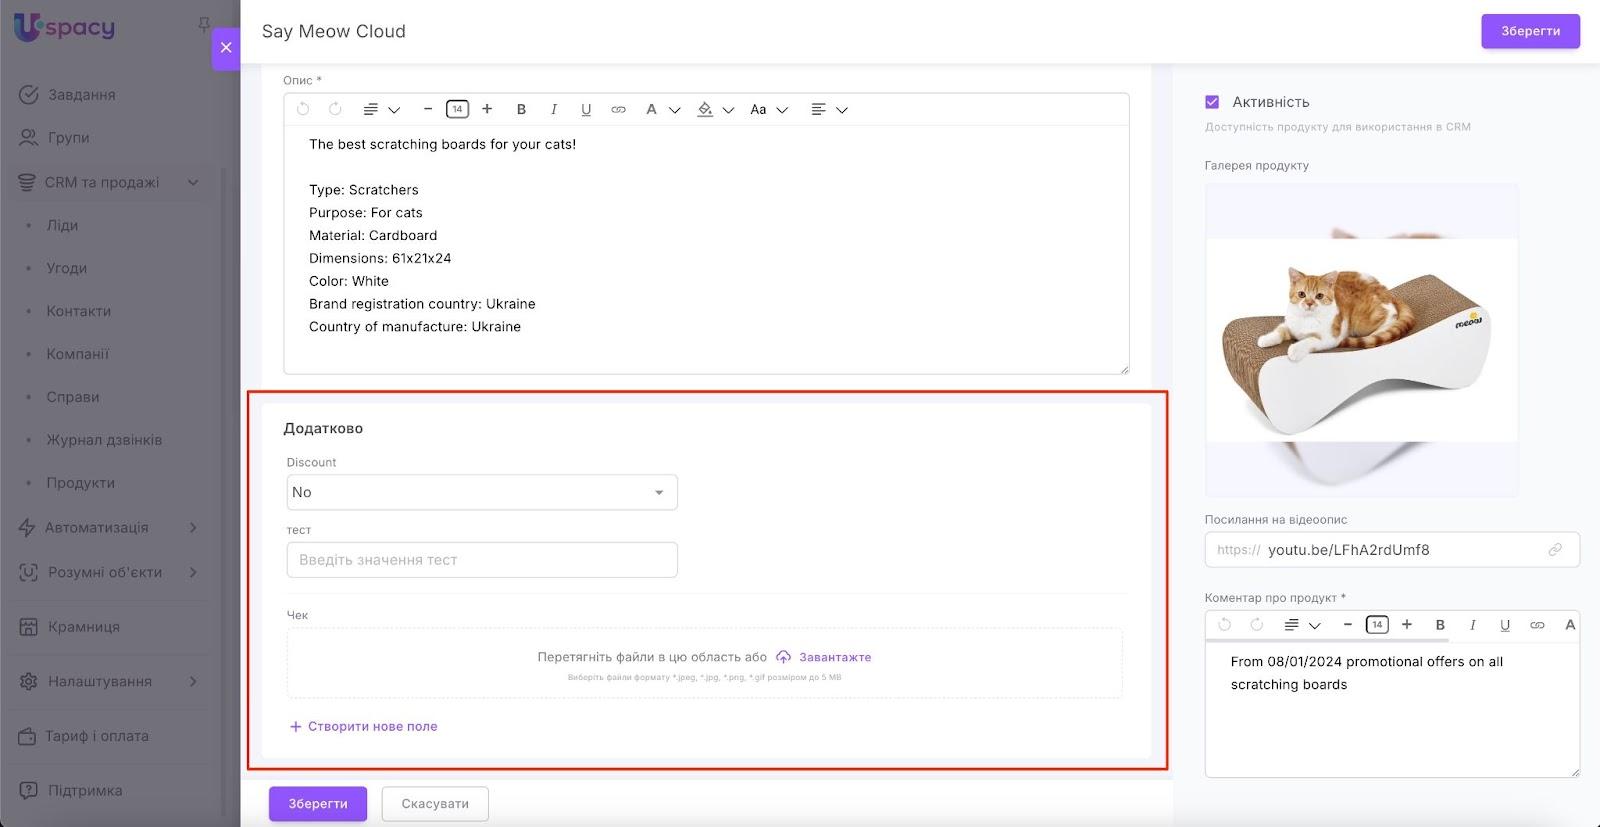Increase font size with plus in description toolbar
This screenshot has height=827, width=1600.
(x=487, y=109)
